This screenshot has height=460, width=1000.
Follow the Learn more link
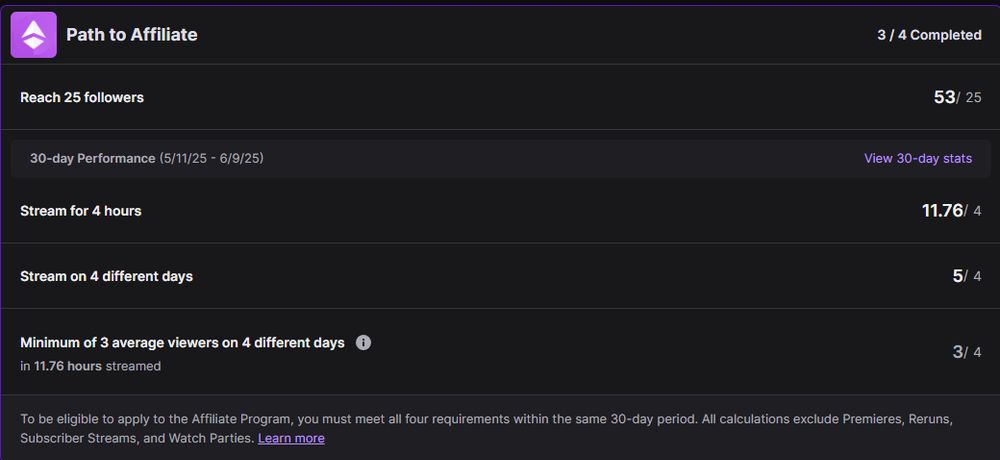(x=291, y=438)
